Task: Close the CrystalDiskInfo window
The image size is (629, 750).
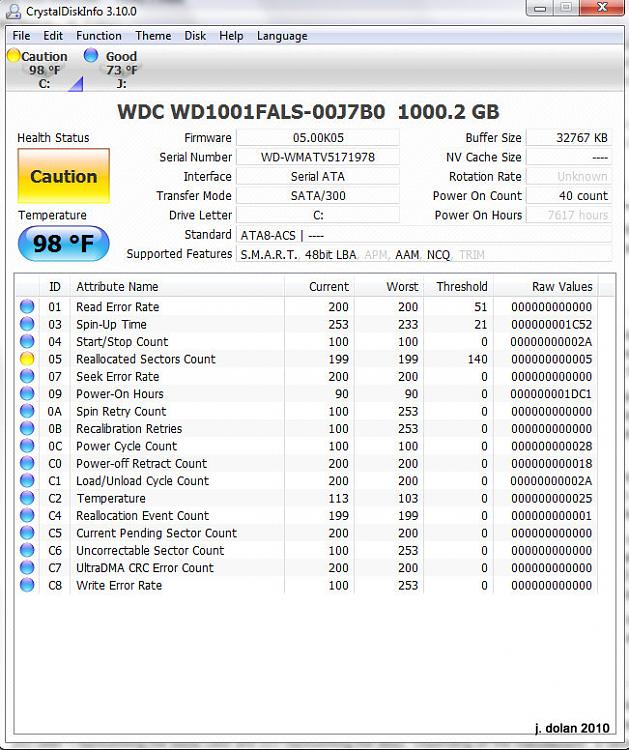Action: [x=602, y=8]
